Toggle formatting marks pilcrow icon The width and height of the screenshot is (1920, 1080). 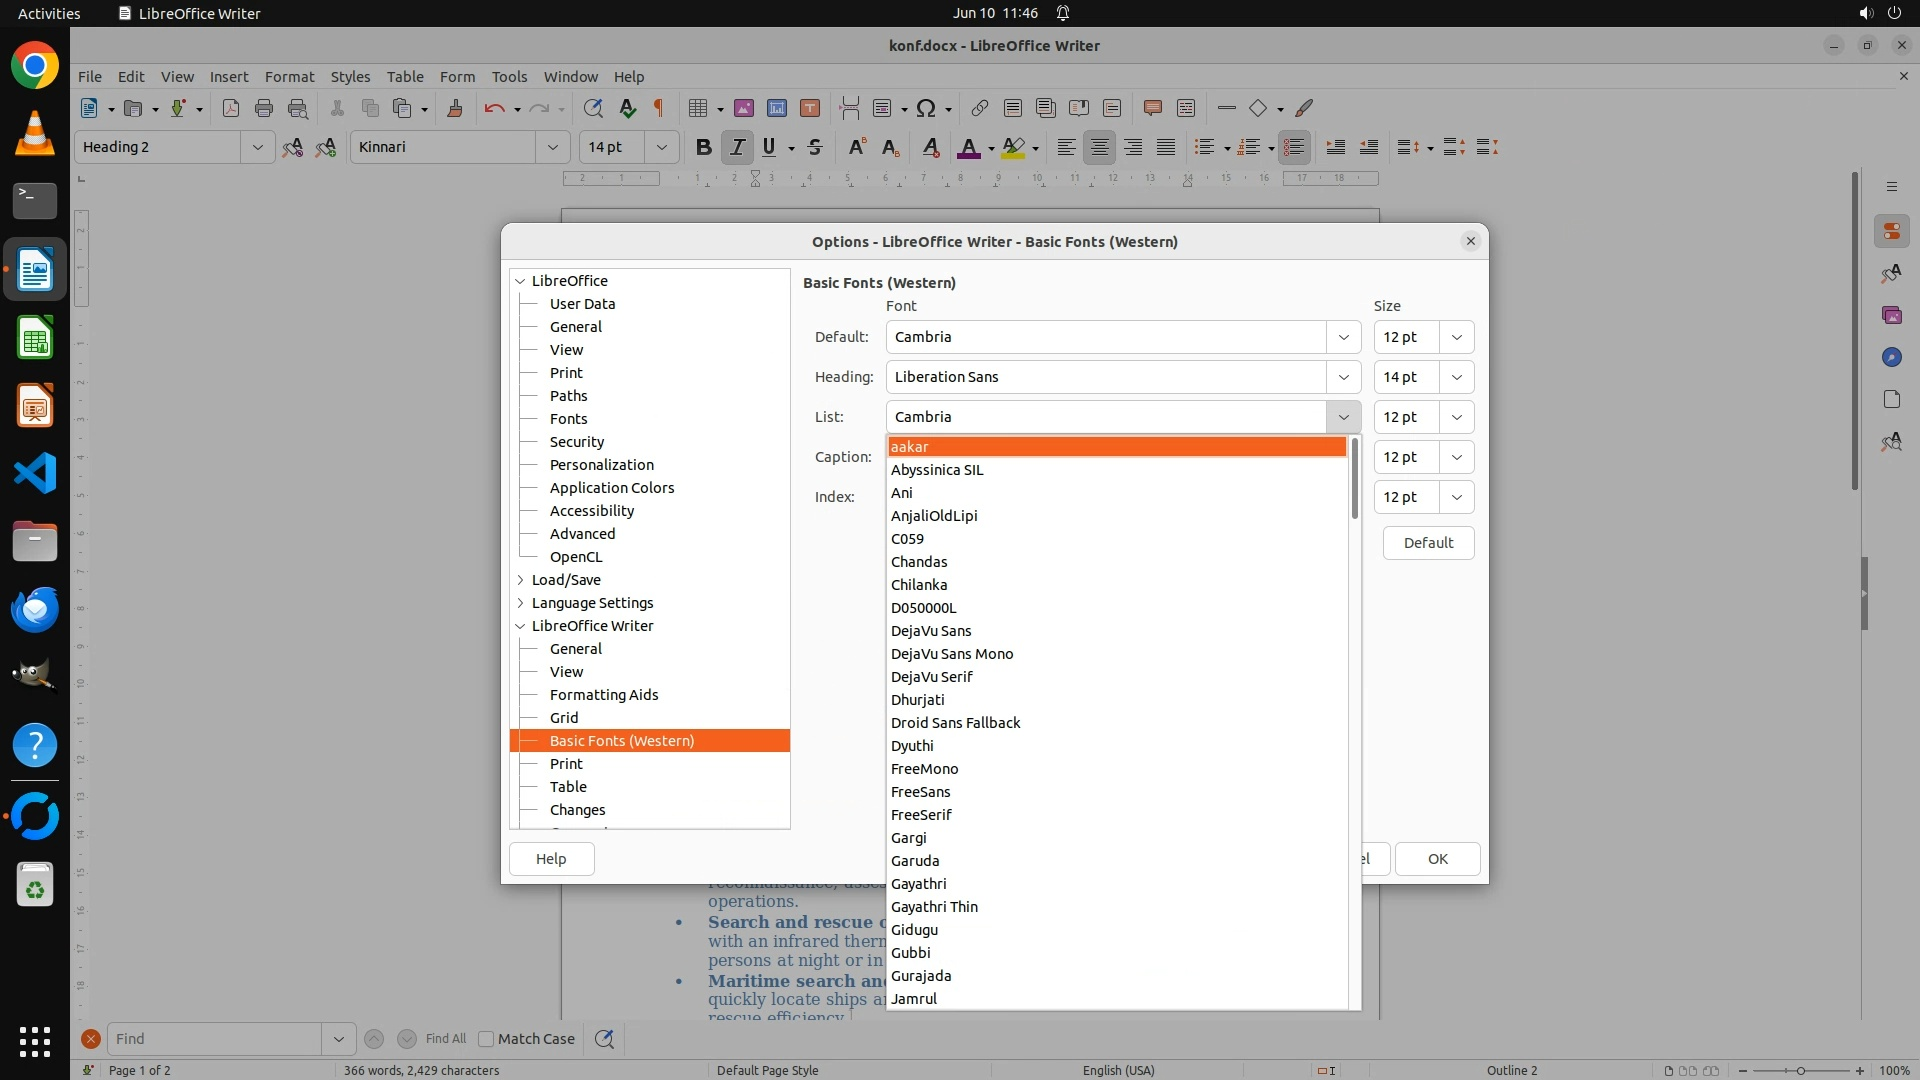[659, 108]
